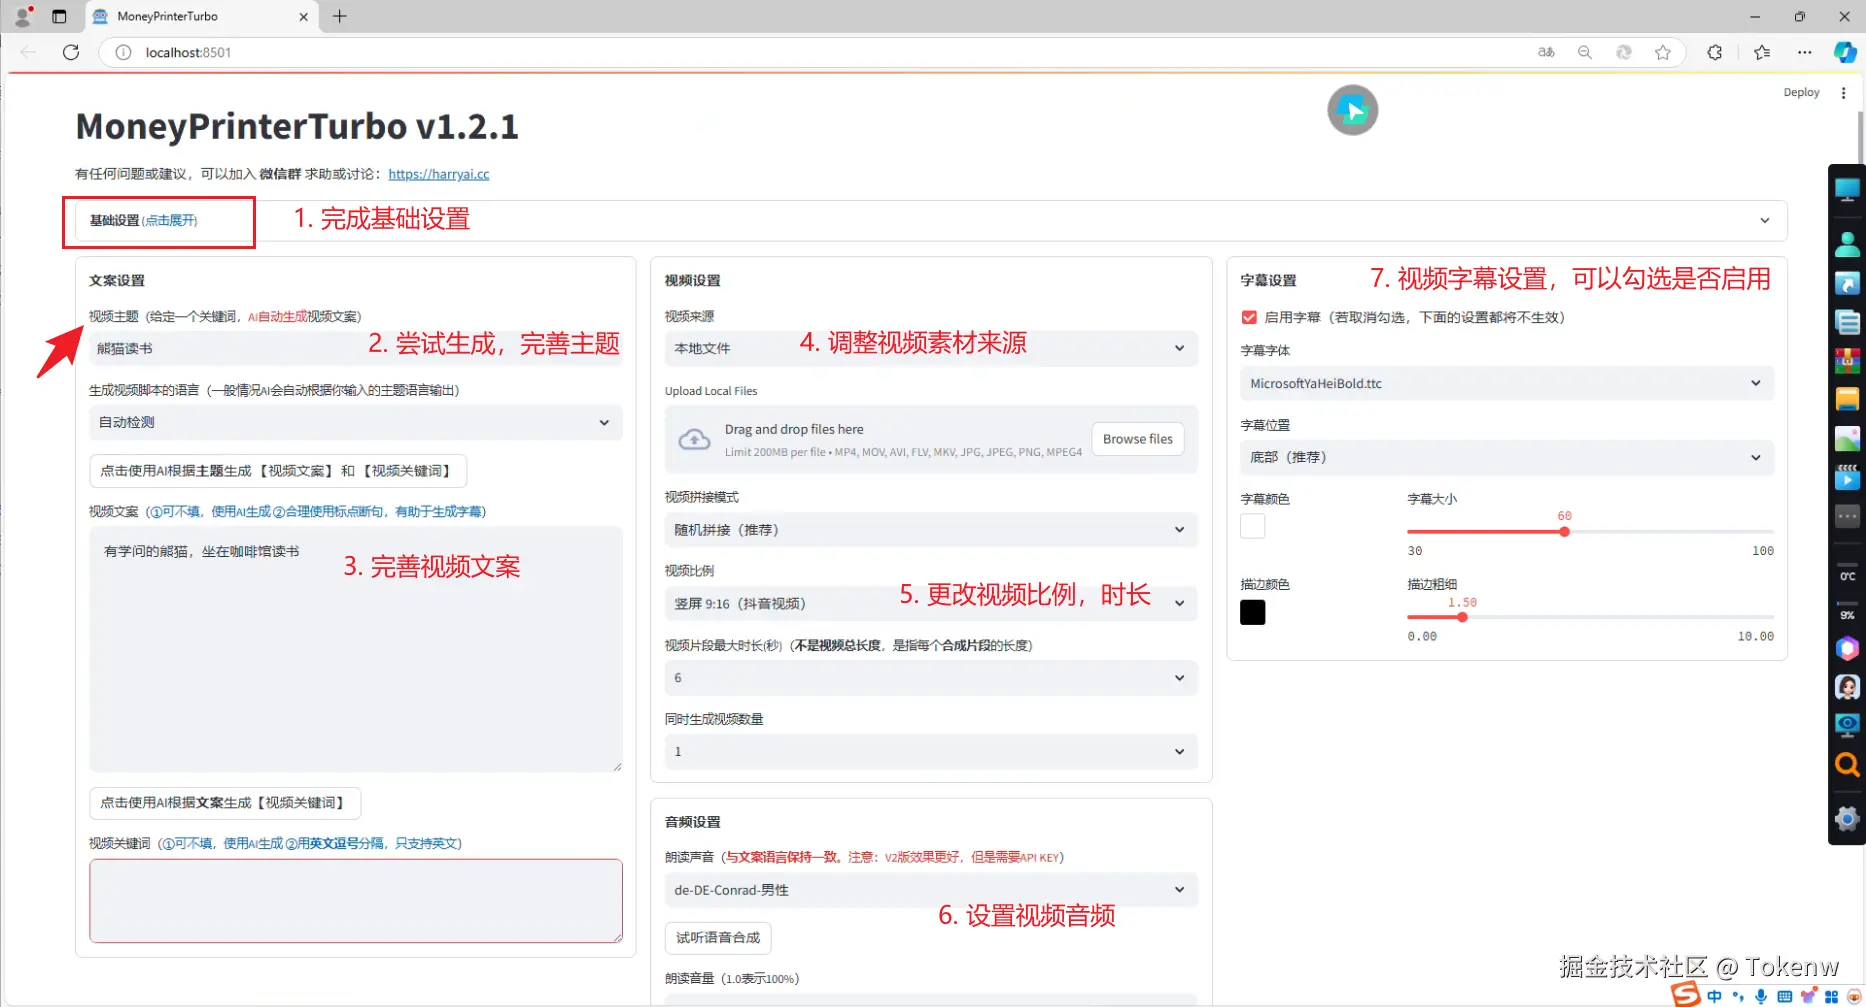Click the site information icon beside localhost

pyautogui.click(x=123, y=52)
